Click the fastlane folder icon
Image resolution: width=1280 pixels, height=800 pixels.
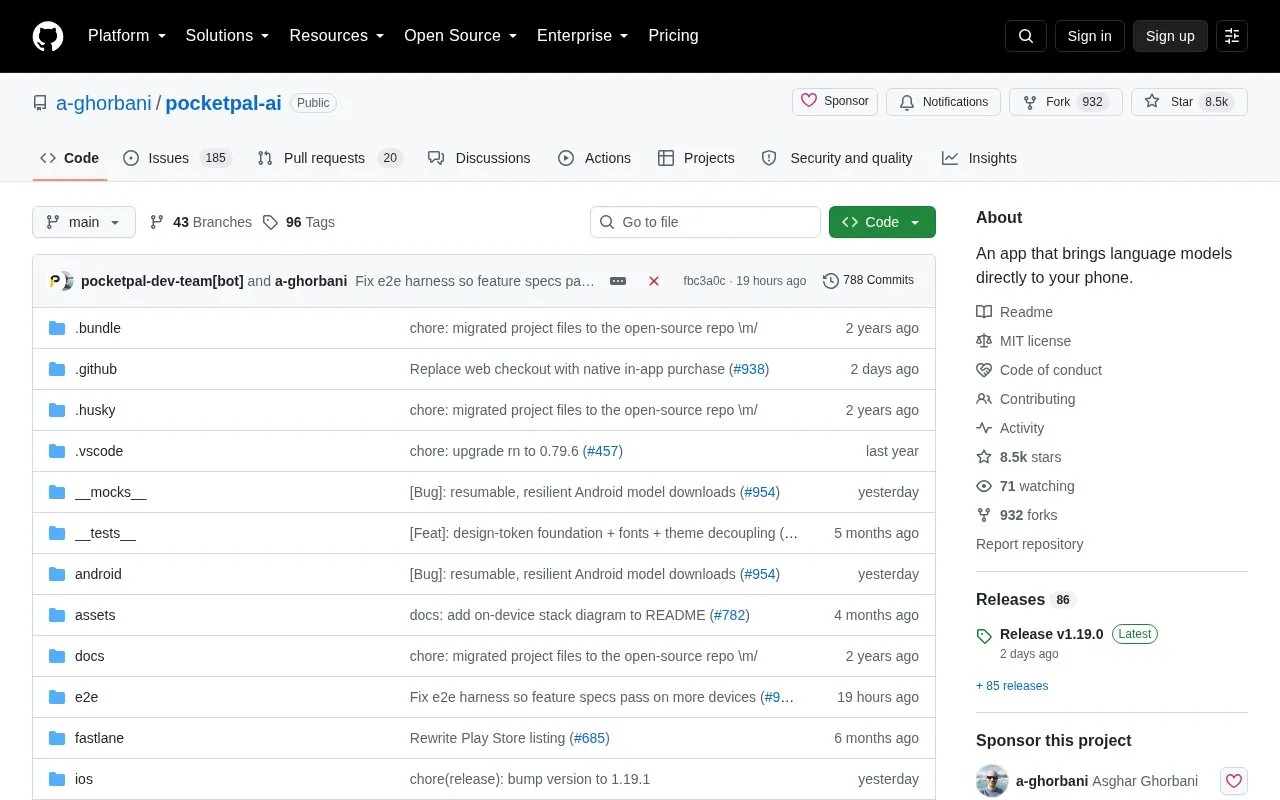pos(57,738)
